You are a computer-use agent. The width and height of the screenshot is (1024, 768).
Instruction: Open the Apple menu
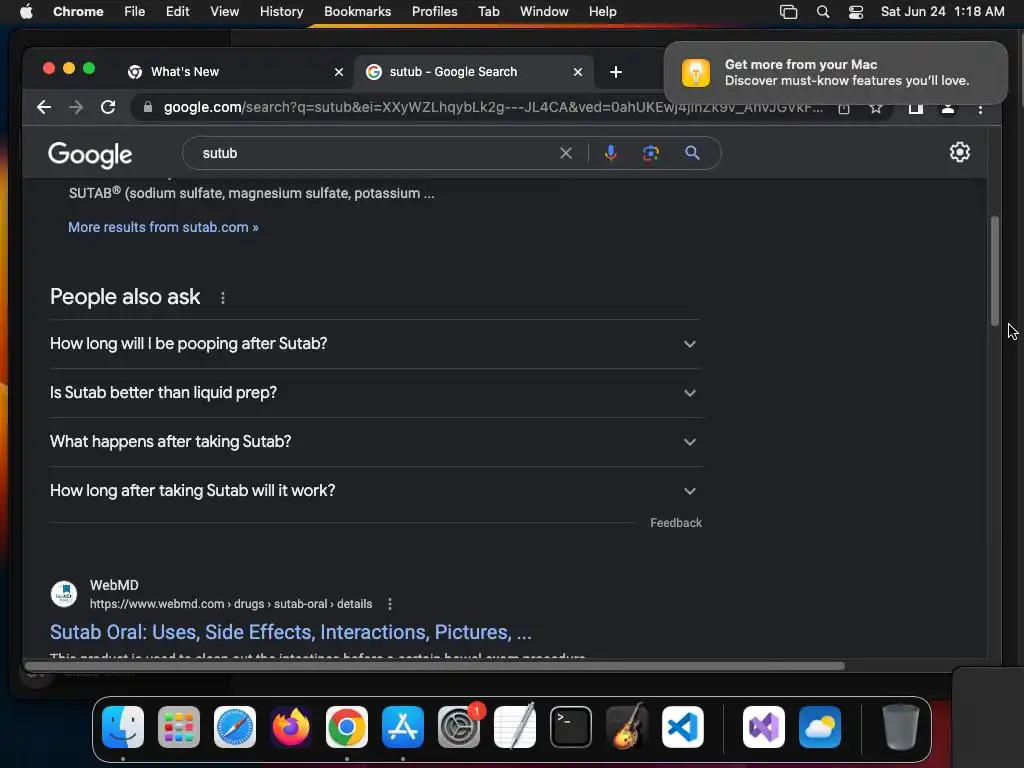point(26,12)
